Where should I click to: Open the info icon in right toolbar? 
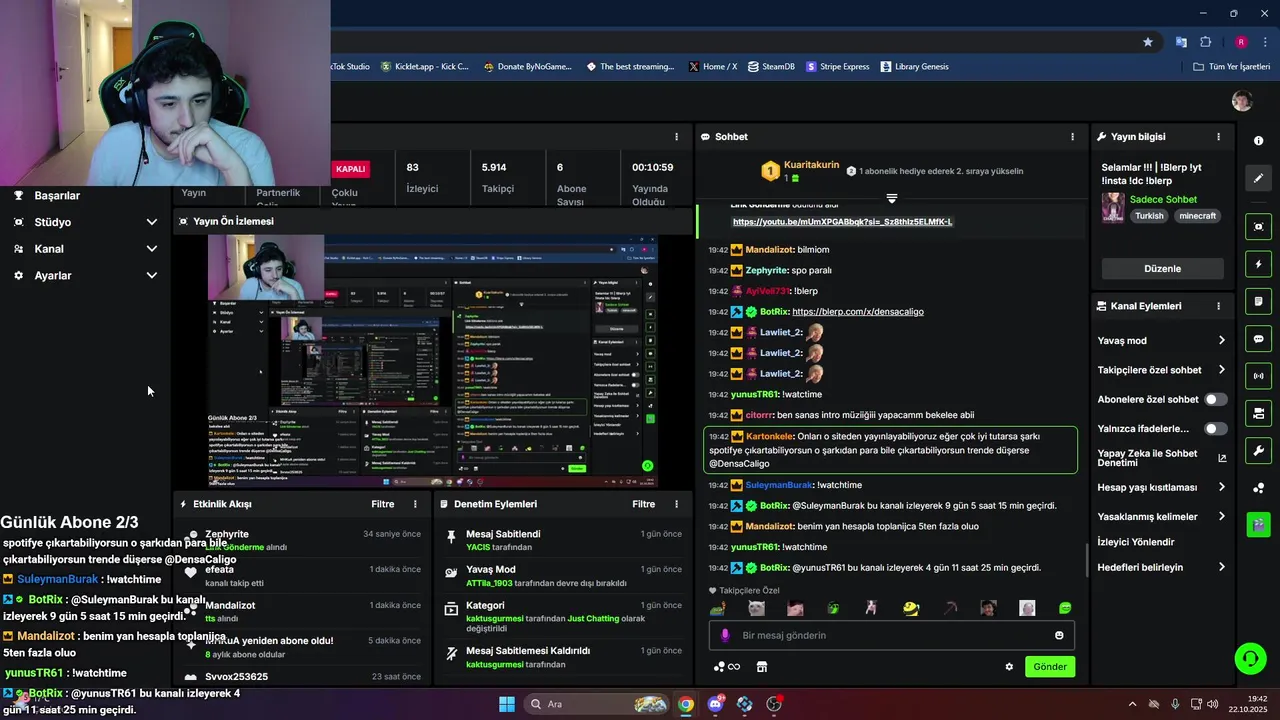point(1259,141)
